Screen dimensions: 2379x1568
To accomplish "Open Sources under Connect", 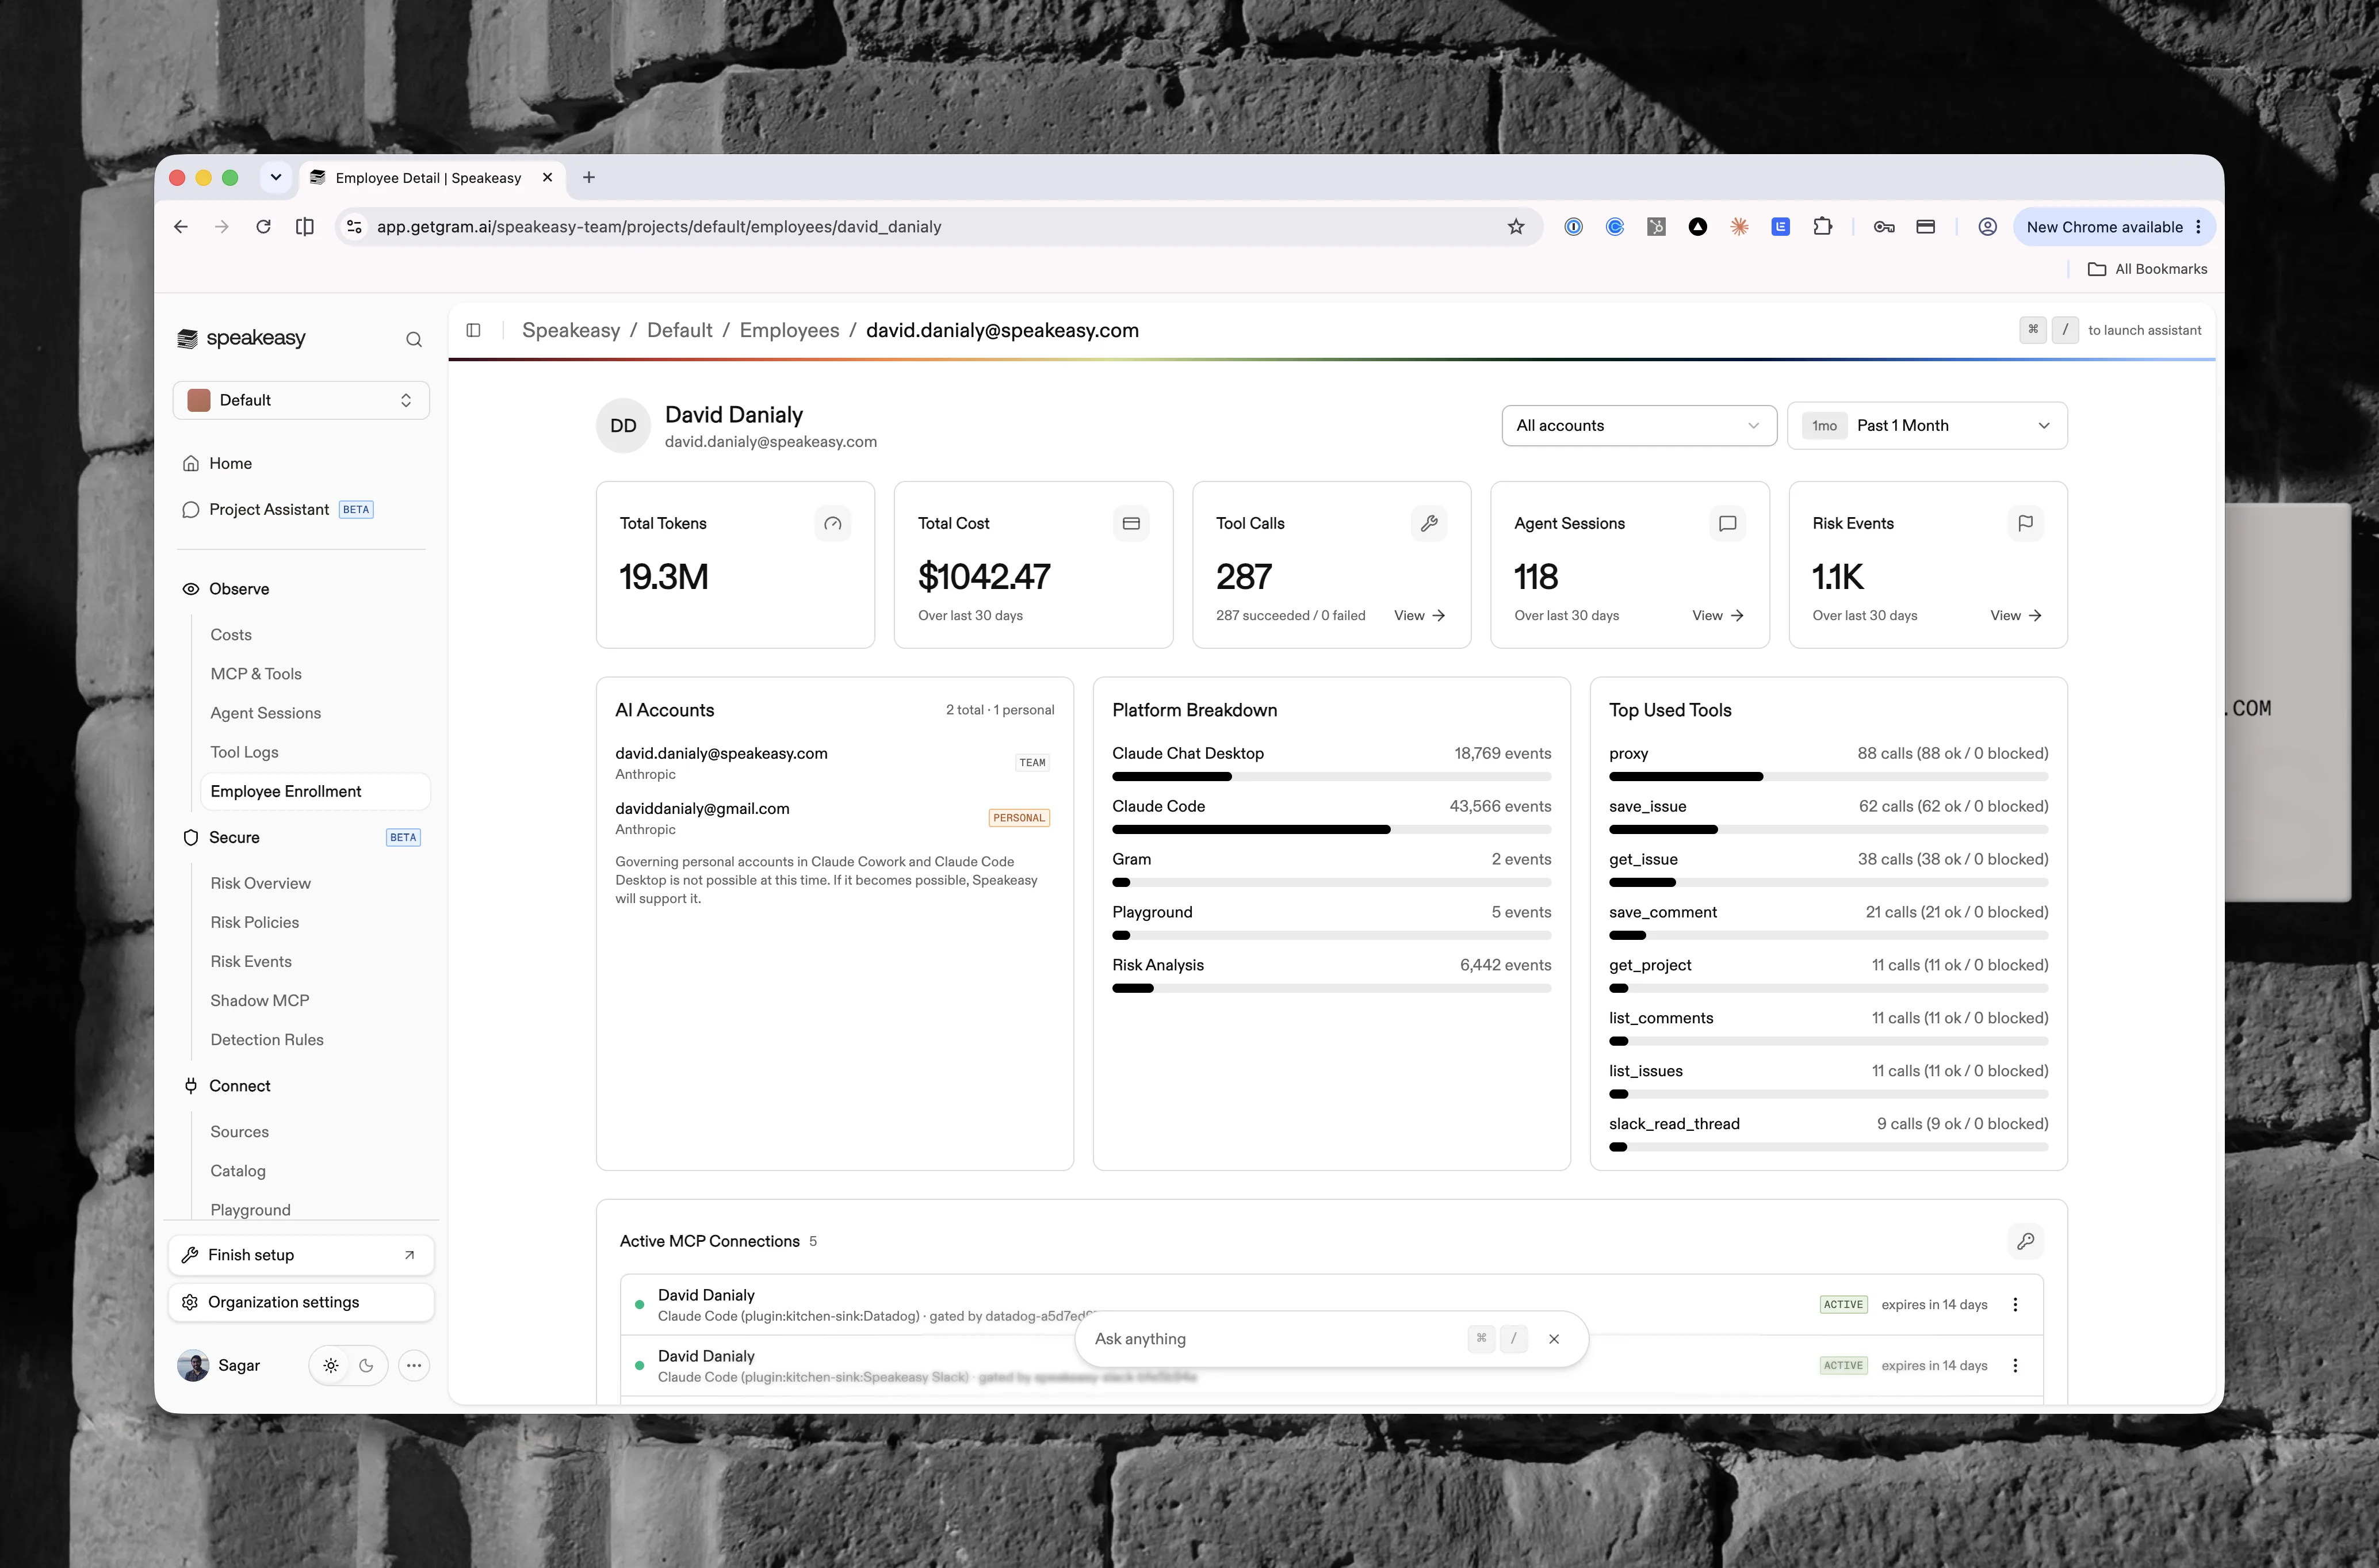I will [x=240, y=1132].
